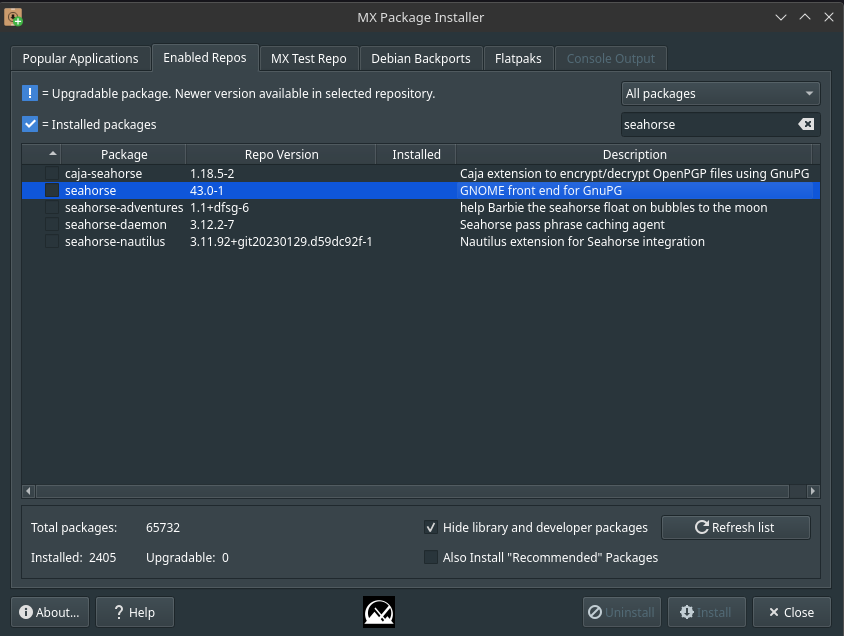The image size is (844, 636).
Task: Click the Upgradable: 0 status text
Action: pyautogui.click(x=187, y=557)
